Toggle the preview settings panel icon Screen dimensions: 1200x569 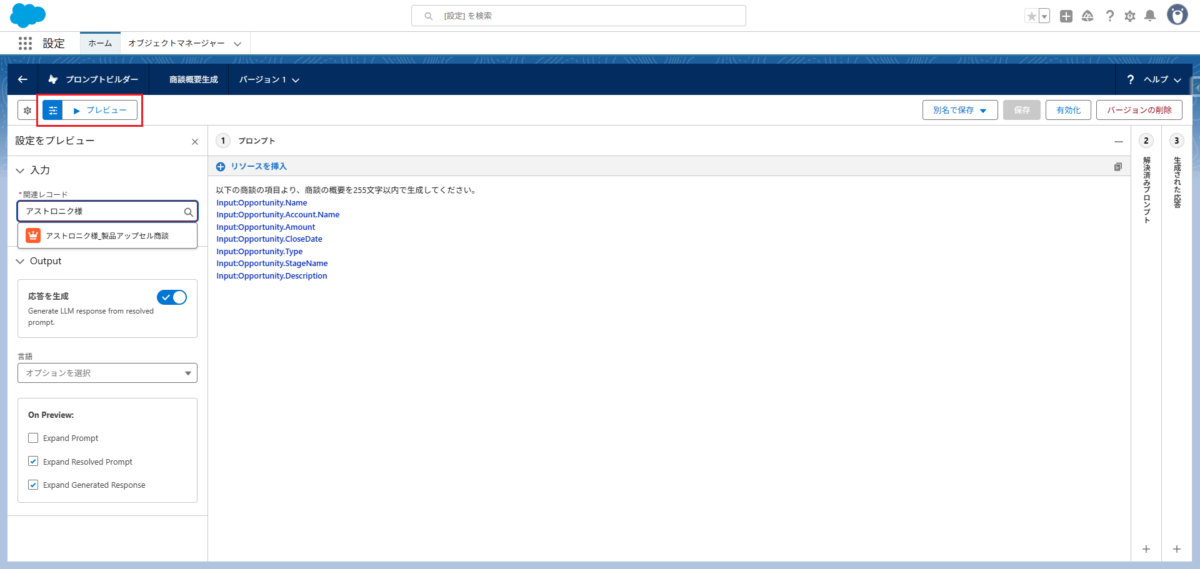(53, 110)
